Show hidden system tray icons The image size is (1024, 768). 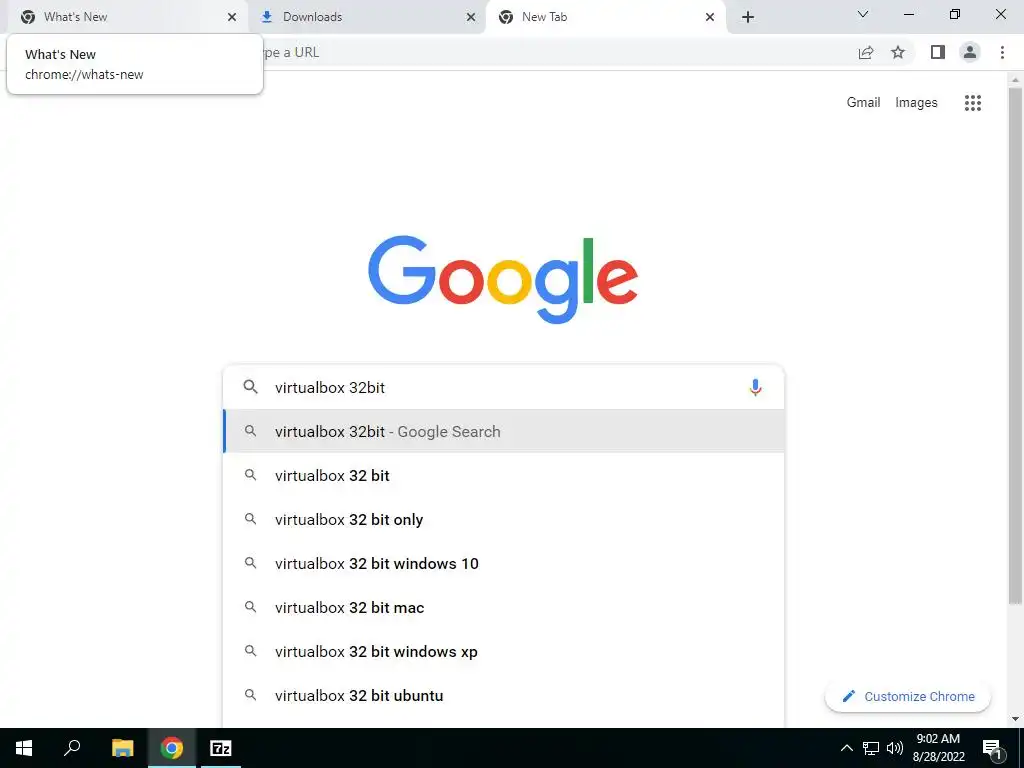click(x=846, y=748)
